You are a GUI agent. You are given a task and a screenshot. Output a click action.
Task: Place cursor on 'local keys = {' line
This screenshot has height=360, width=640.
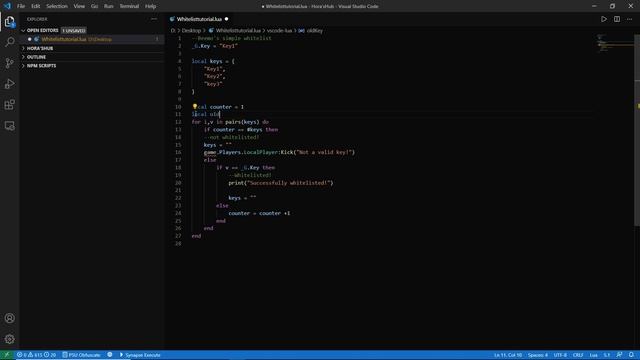[x=213, y=61]
